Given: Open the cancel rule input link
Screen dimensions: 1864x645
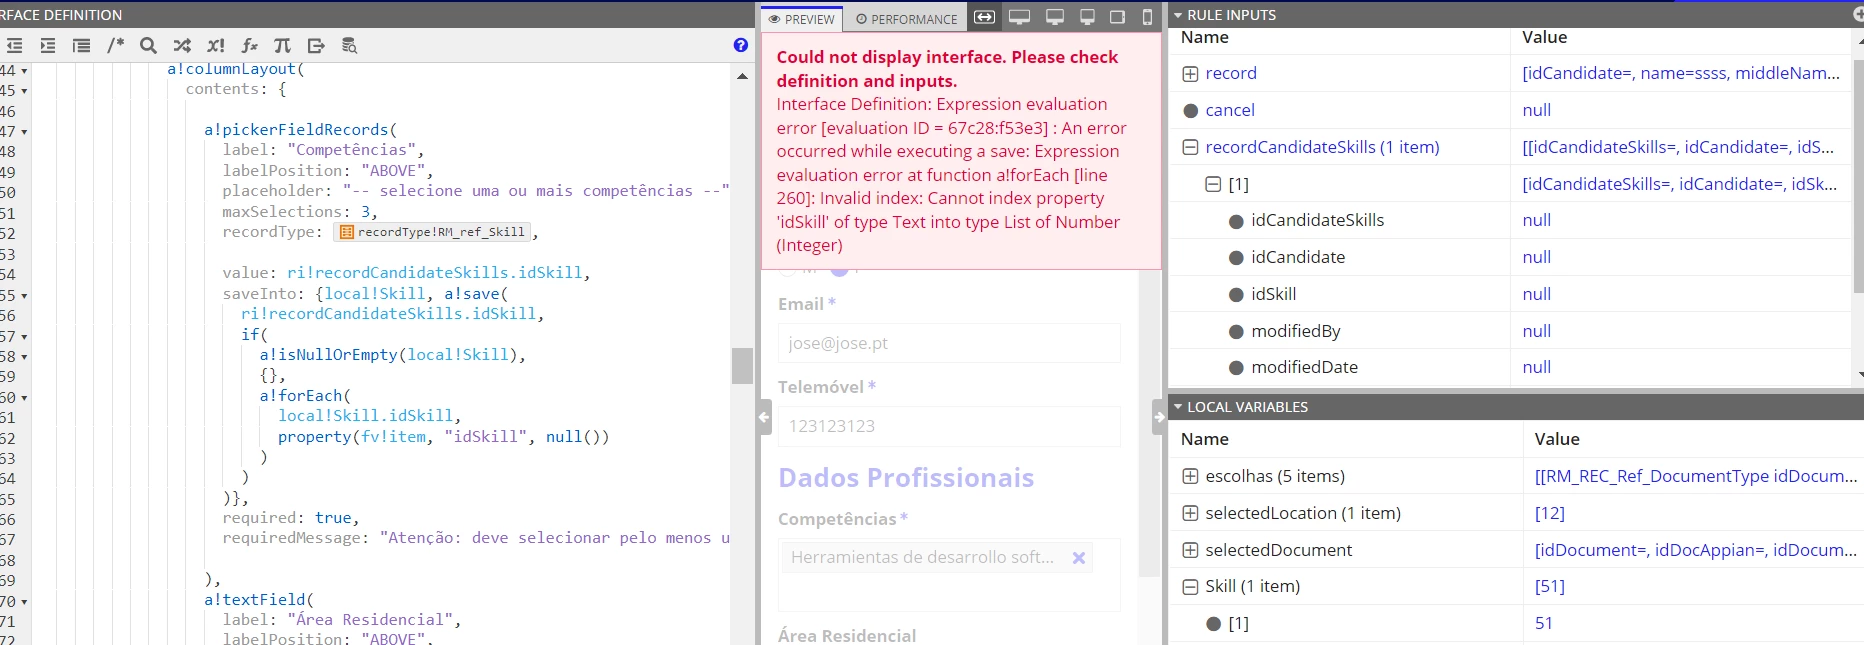Looking at the screenshot, I should [1230, 110].
